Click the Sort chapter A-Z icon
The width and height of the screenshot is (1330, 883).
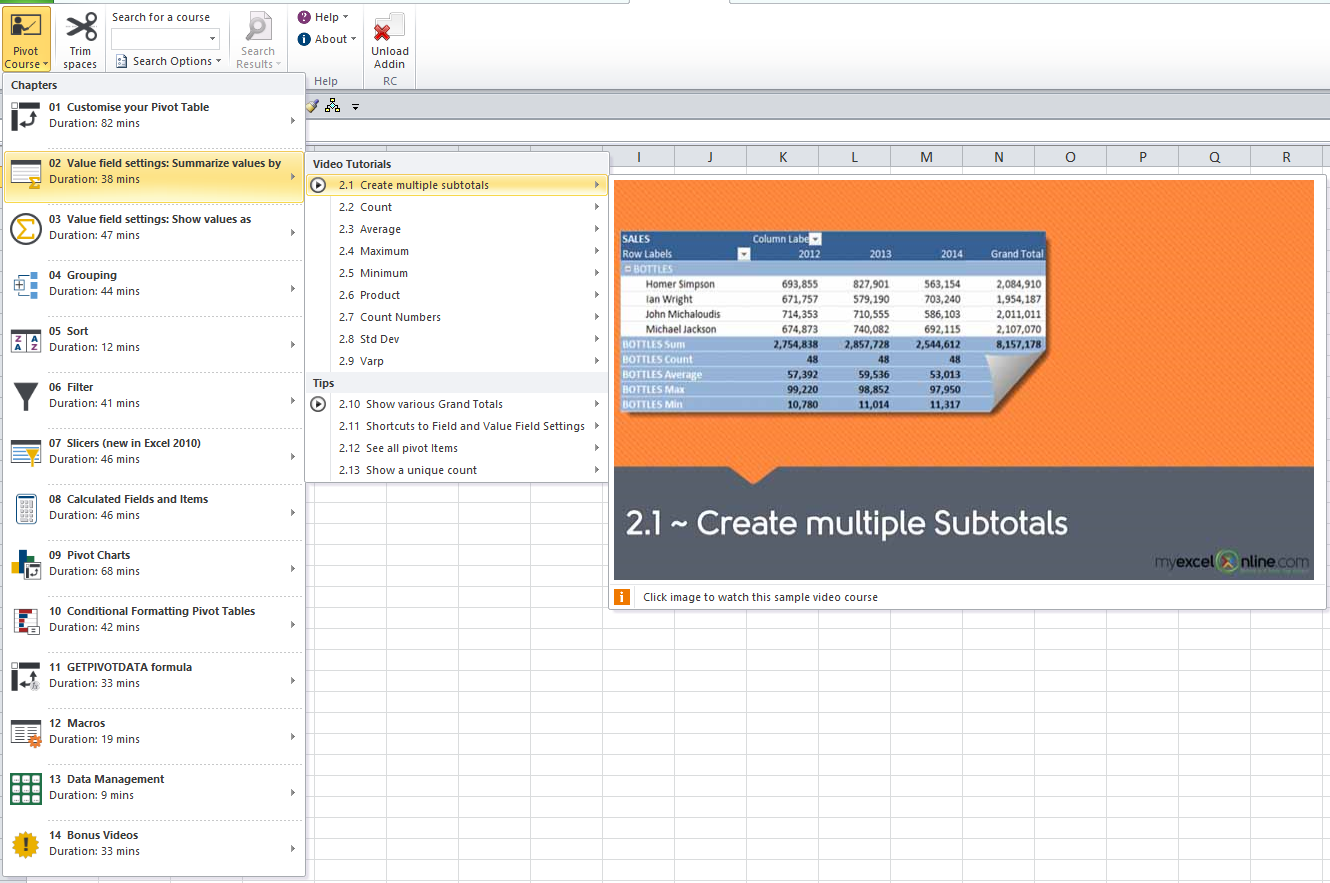(x=26, y=340)
